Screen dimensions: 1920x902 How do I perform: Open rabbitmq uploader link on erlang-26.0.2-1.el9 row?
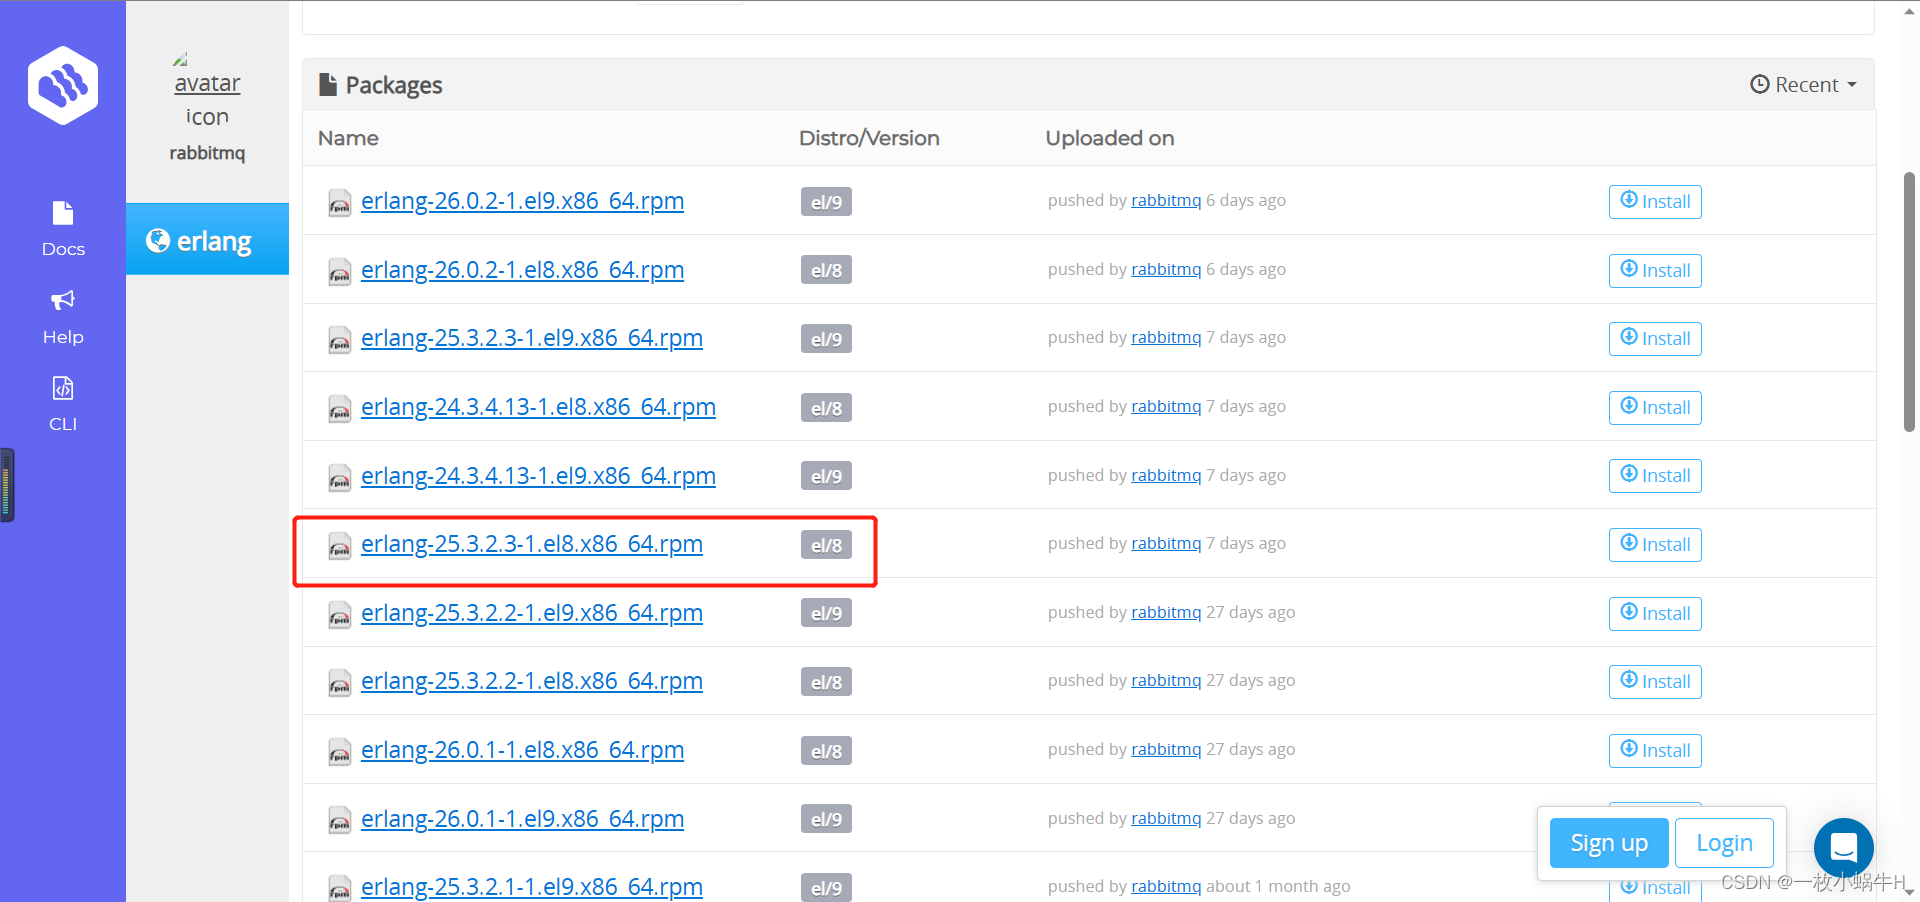1166,201
